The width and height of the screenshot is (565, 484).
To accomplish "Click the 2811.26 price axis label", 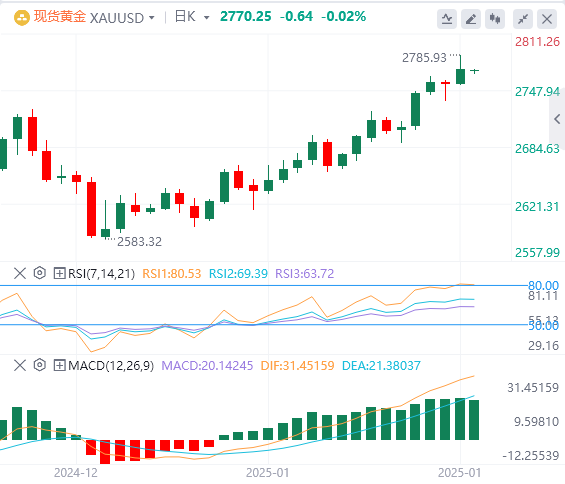I will [537, 42].
